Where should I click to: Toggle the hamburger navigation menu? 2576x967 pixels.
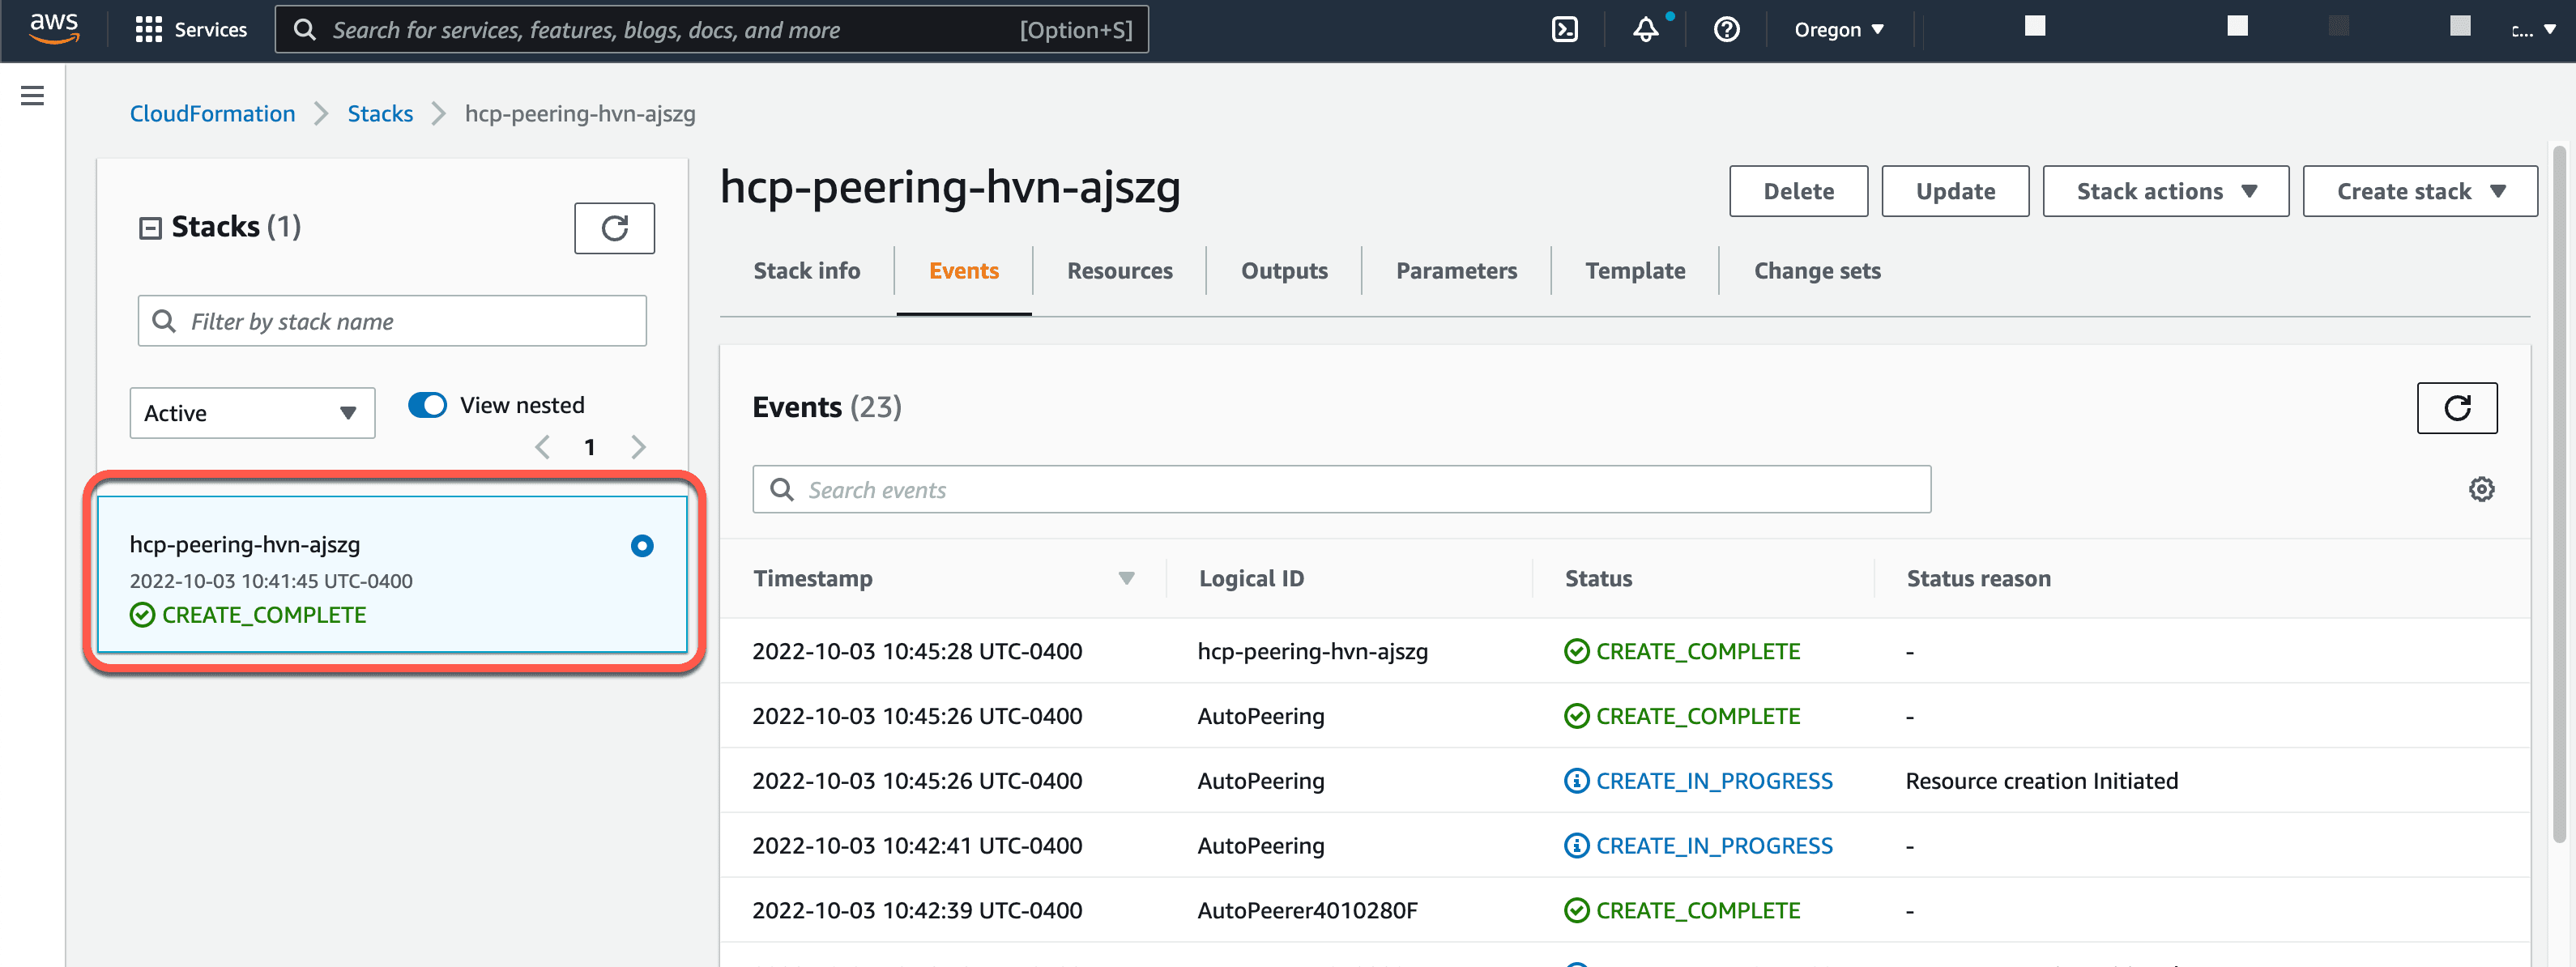(x=32, y=96)
